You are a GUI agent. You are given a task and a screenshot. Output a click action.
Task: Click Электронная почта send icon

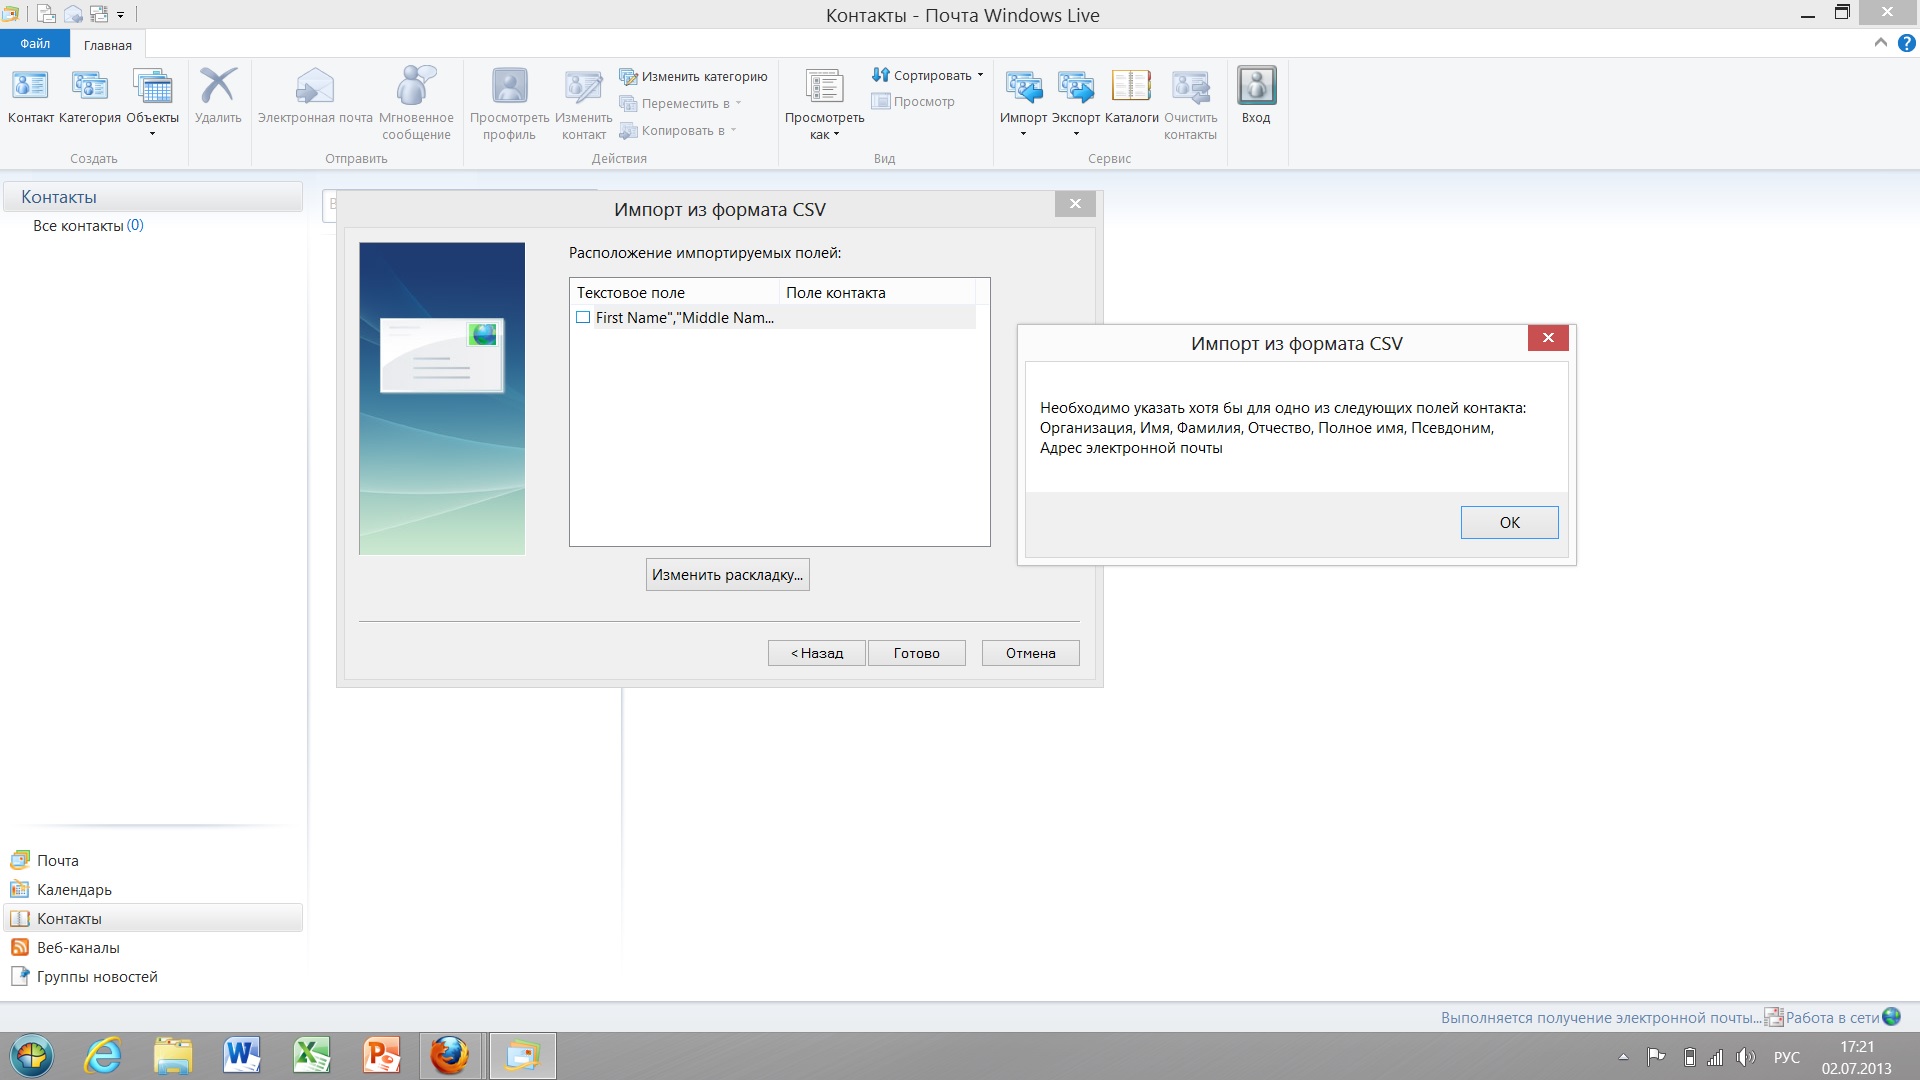point(315,97)
